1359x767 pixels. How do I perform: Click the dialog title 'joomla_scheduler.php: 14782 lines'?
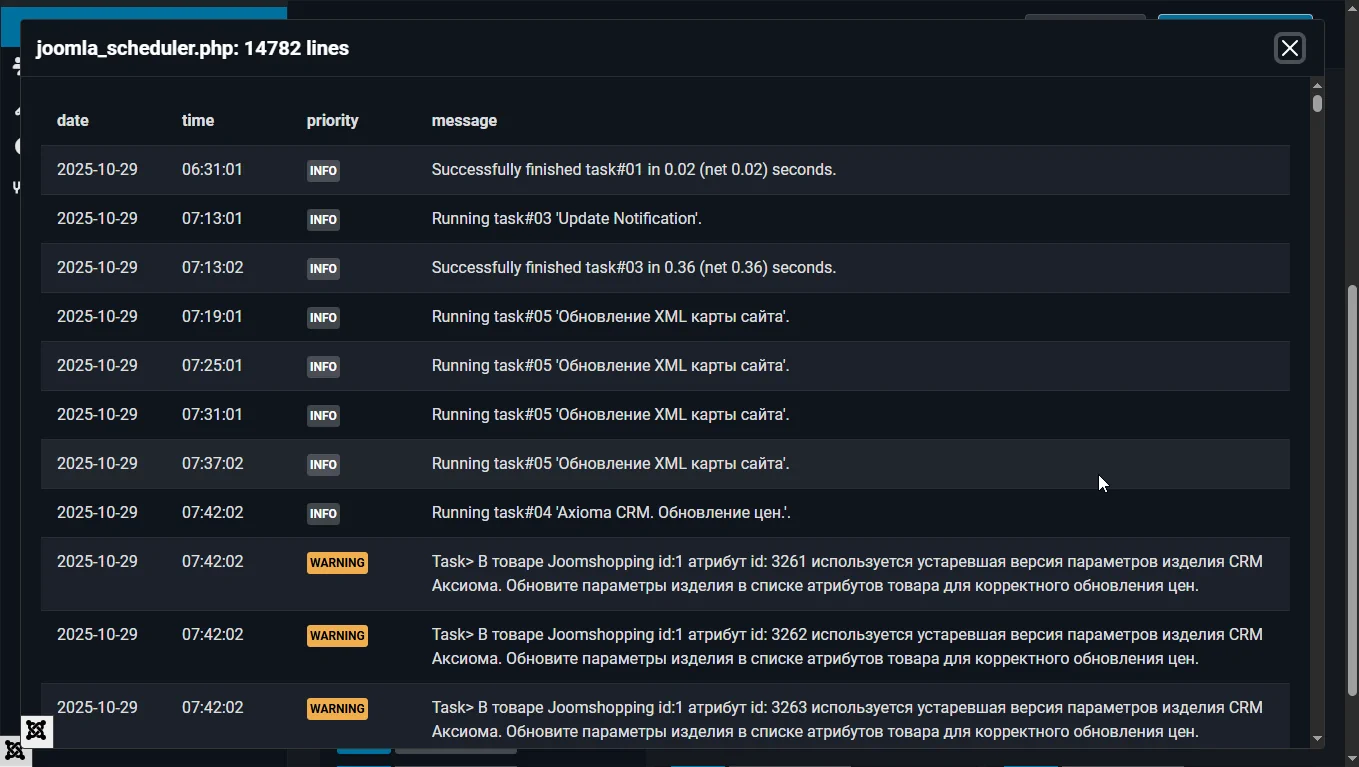coord(193,48)
